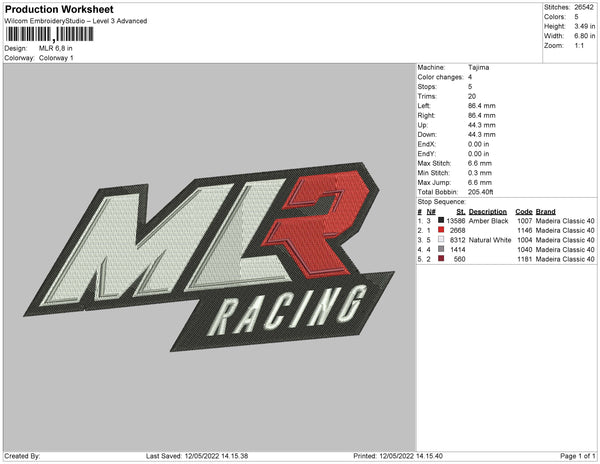The height and width of the screenshot is (464, 600).
Task: Select the Stitches value 26542
Action: click(x=584, y=7)
